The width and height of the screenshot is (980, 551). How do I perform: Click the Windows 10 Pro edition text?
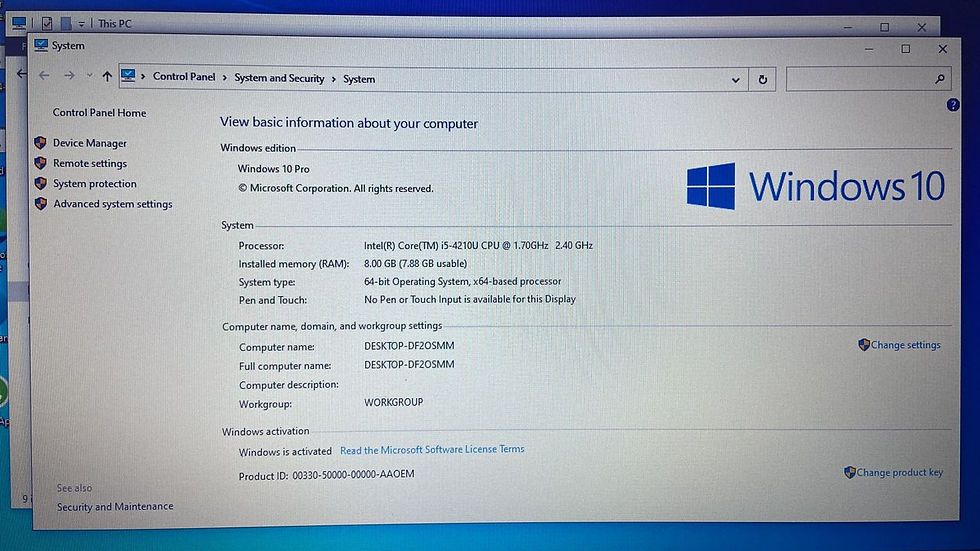point(273,169)
